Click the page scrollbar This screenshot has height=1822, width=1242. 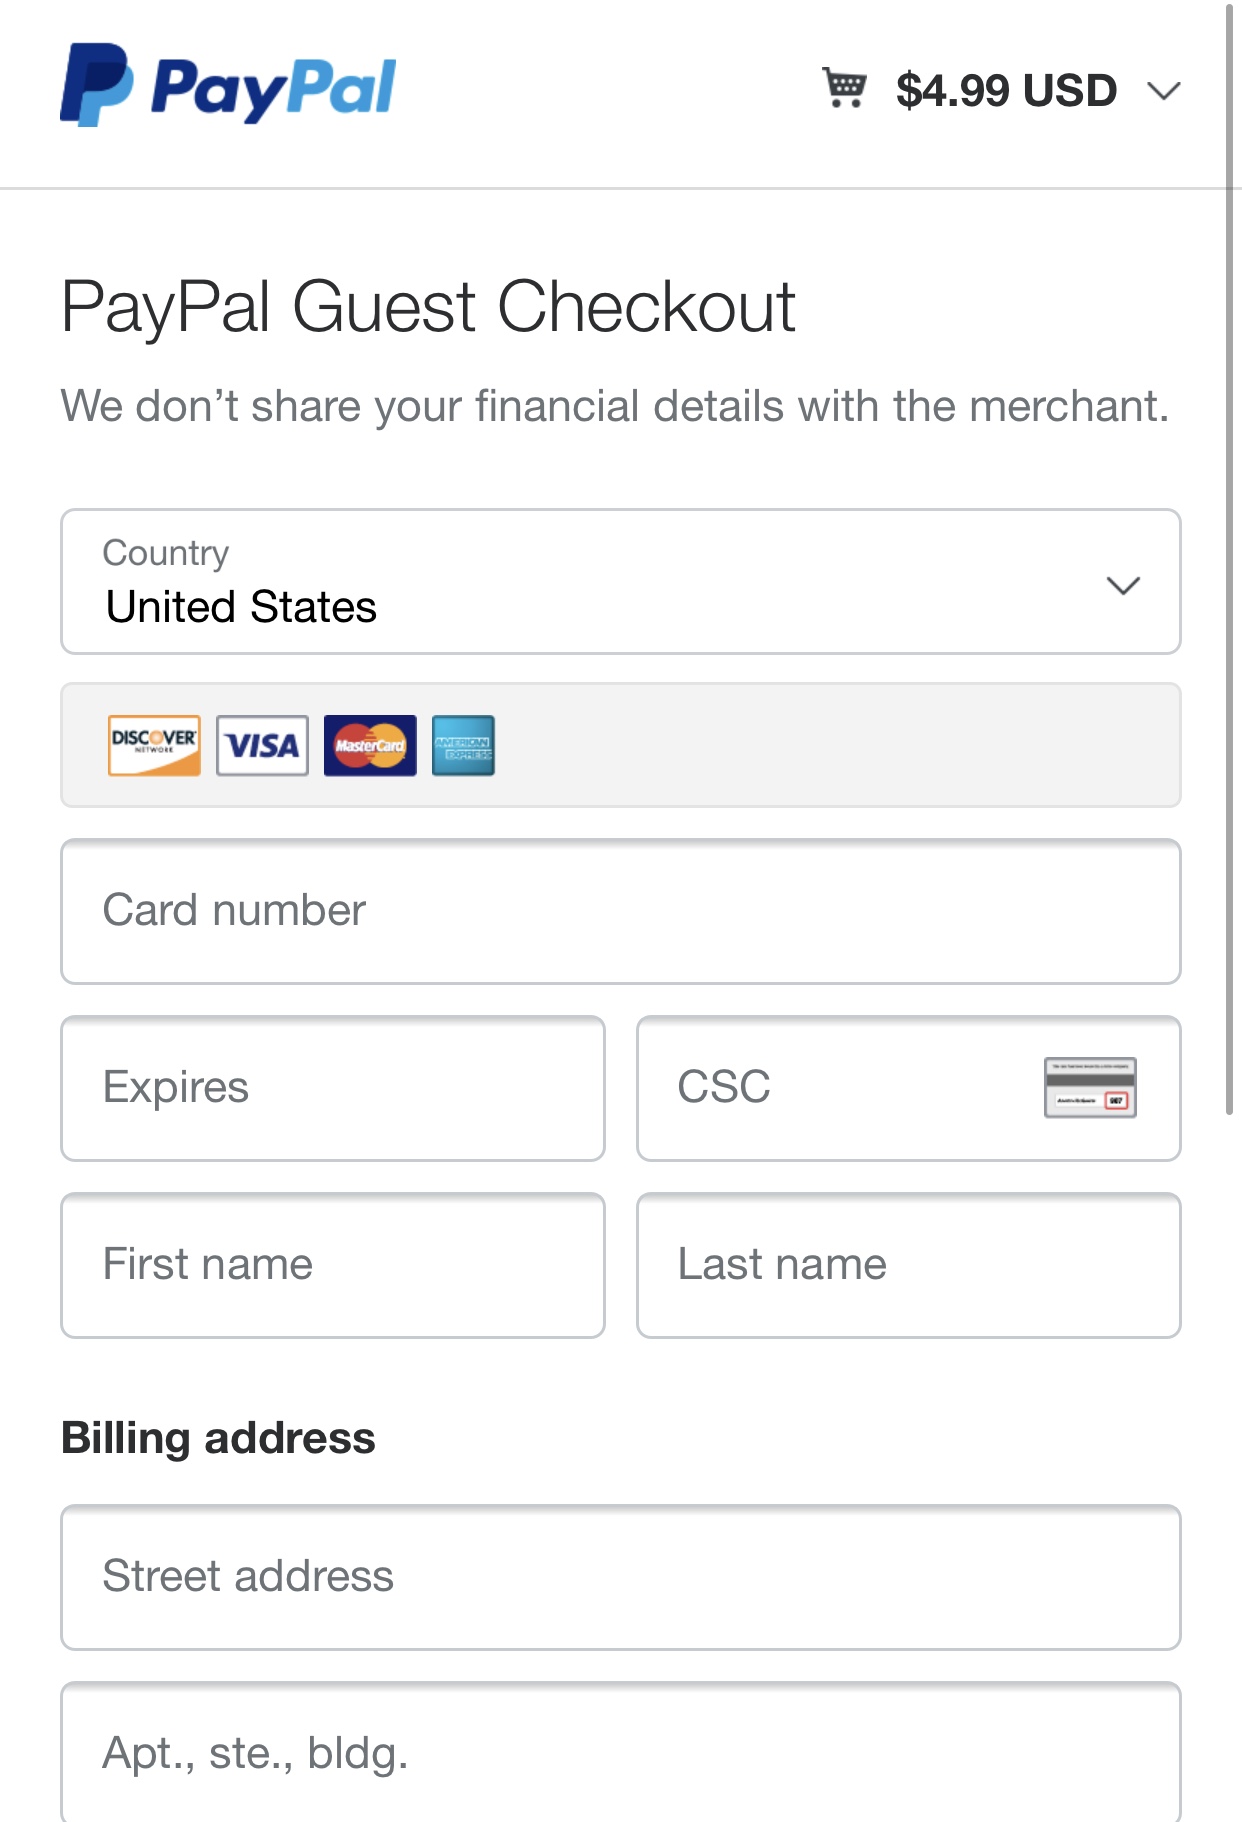coord(1230,558)
